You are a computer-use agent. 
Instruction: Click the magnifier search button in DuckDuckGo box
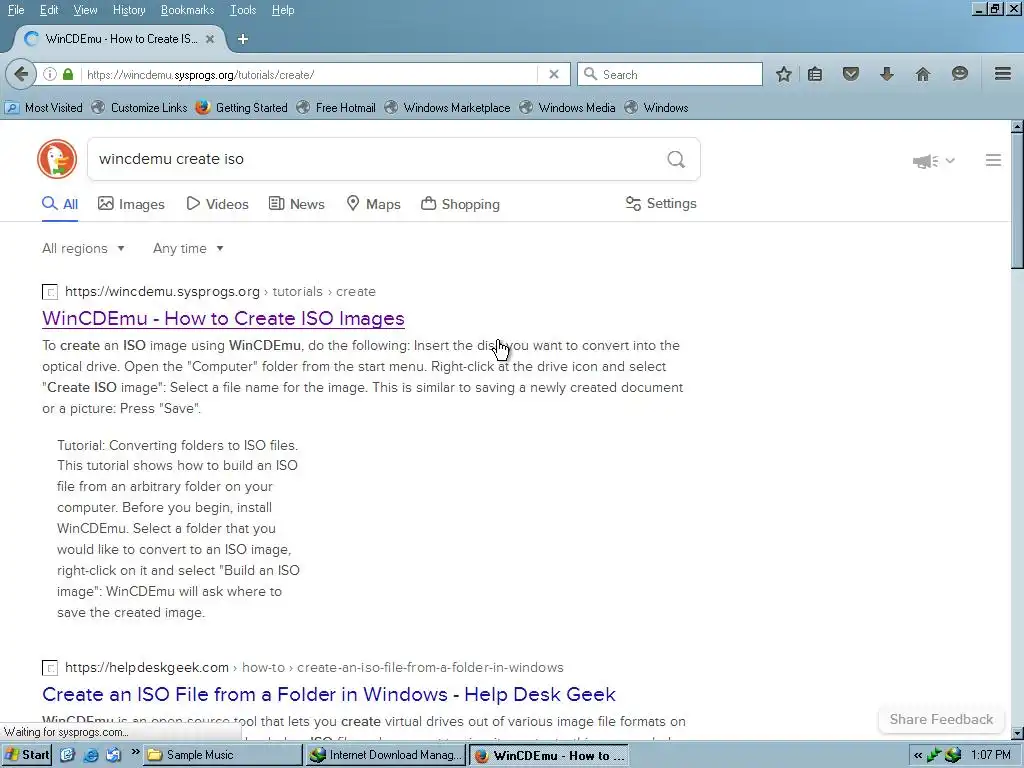pyautogui.click(x=676, y=159)
